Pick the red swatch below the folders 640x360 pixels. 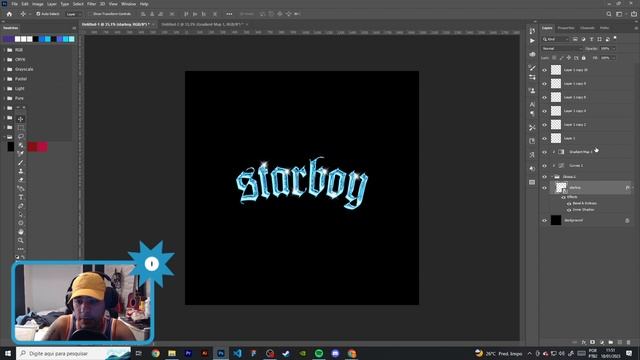pyautogui.click(x=32, y=147)
